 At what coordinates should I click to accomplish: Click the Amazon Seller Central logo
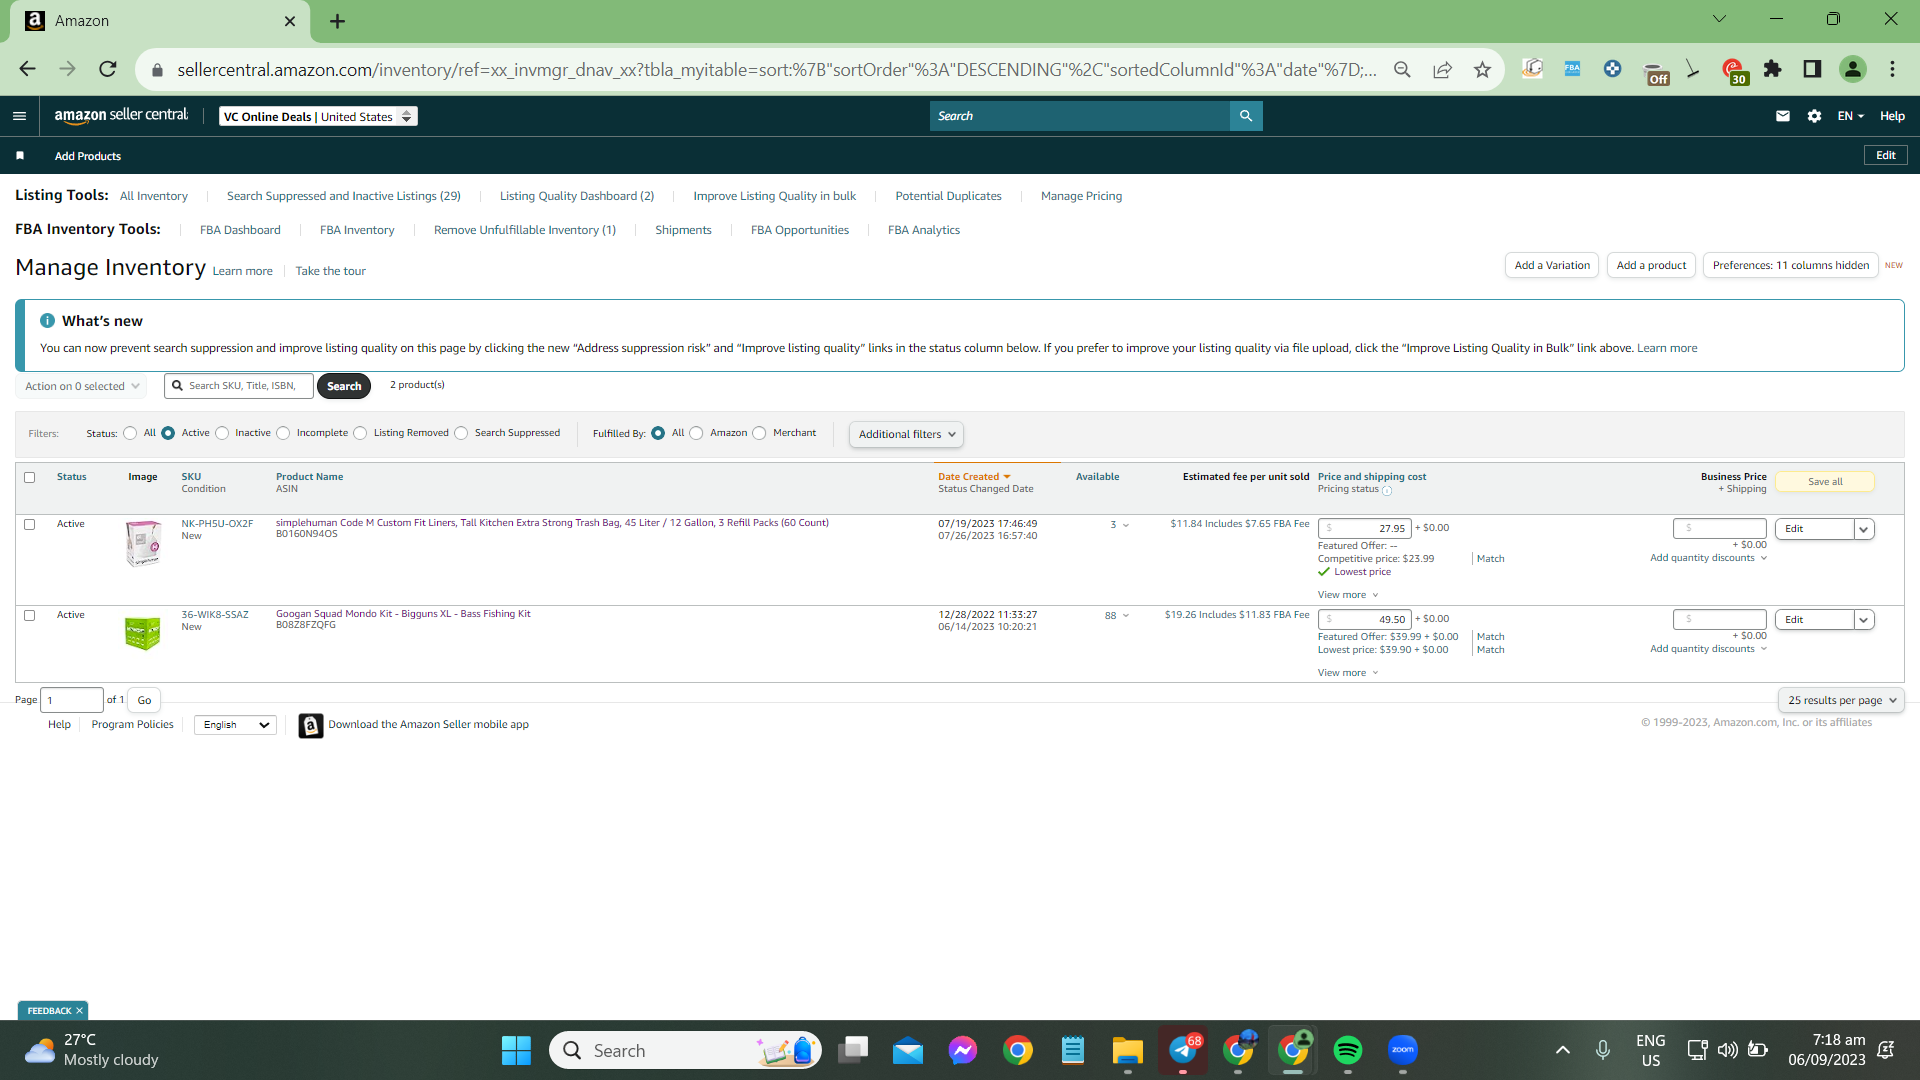click(x=121, y=116)
